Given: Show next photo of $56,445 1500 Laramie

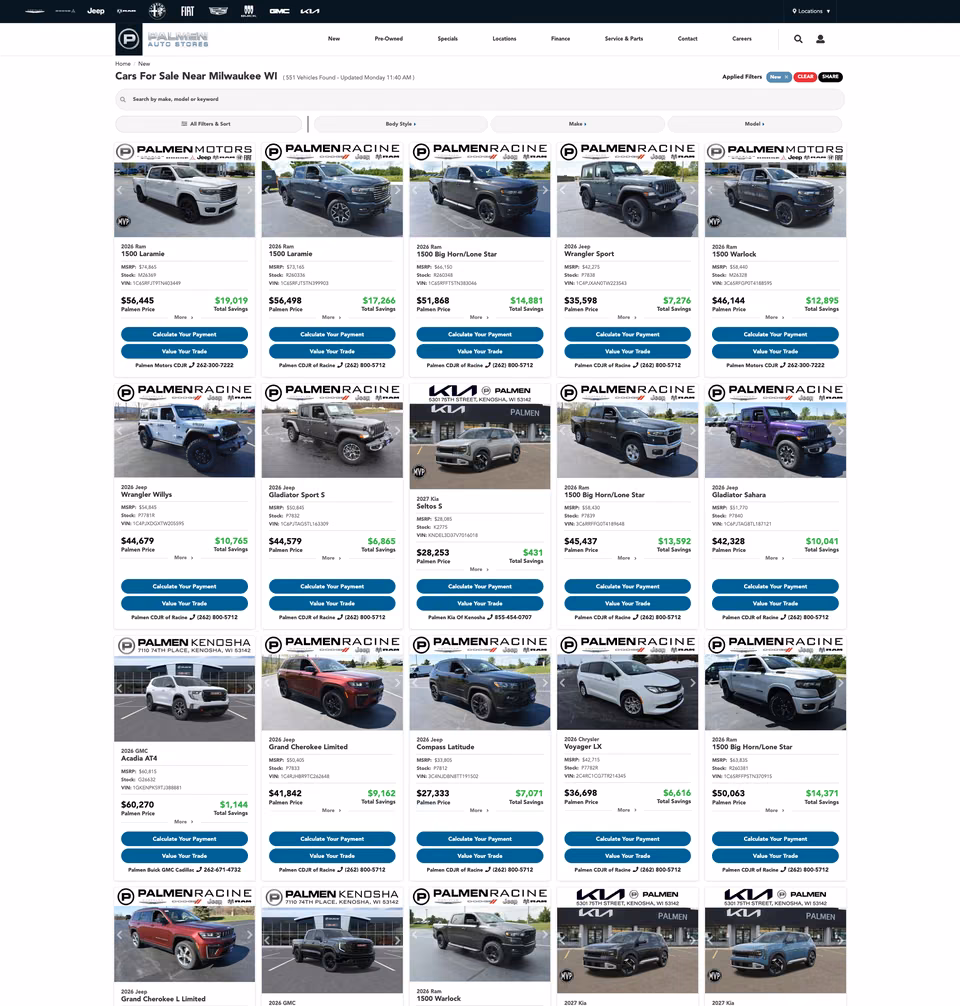Looking at the screenshot, I should click(x=250, y=190).
